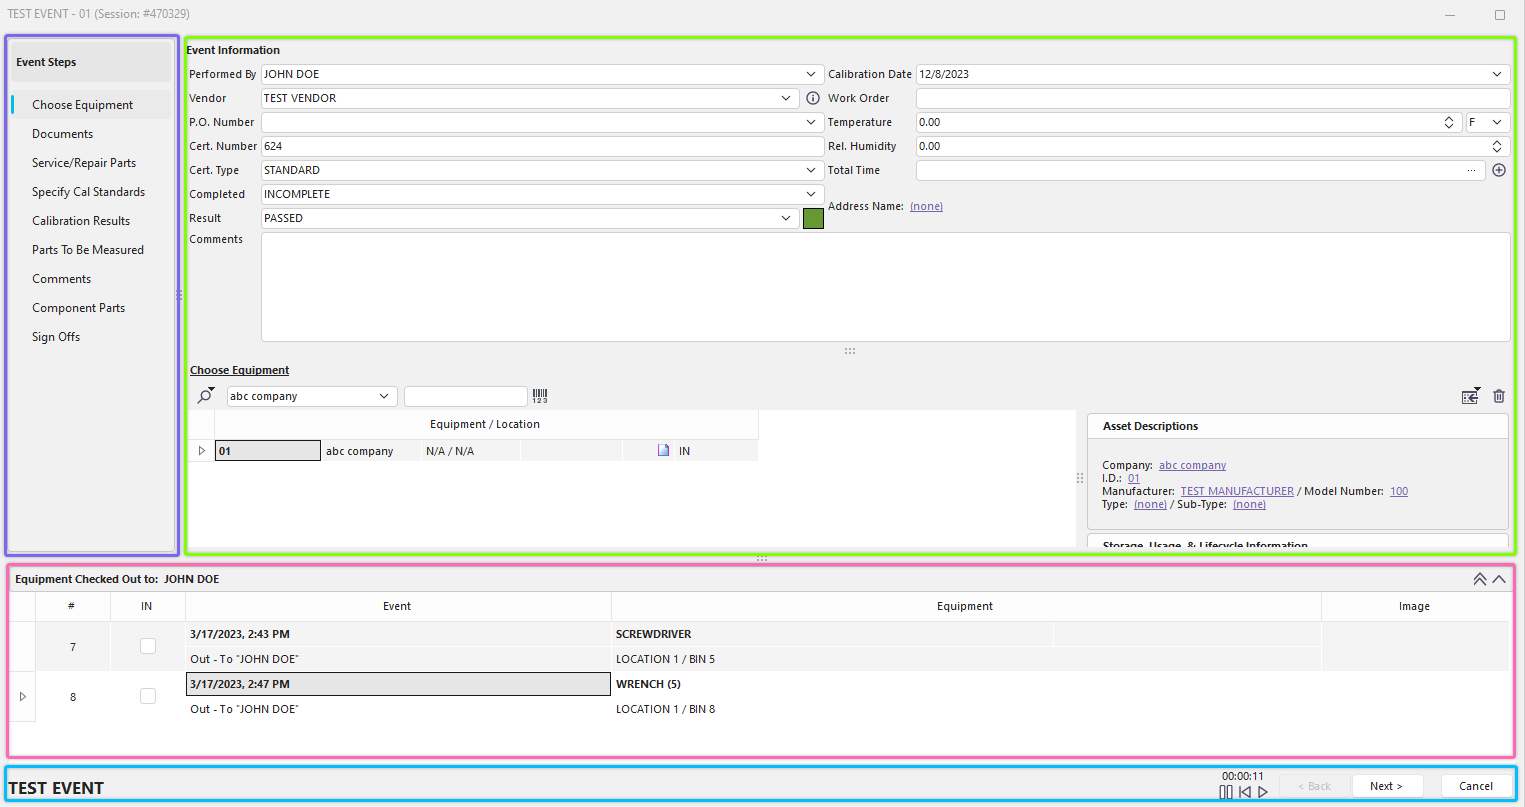This screenshot has height=807, width=1525.
Task: Click the green result color swatch
Action: tap(813, 218)
